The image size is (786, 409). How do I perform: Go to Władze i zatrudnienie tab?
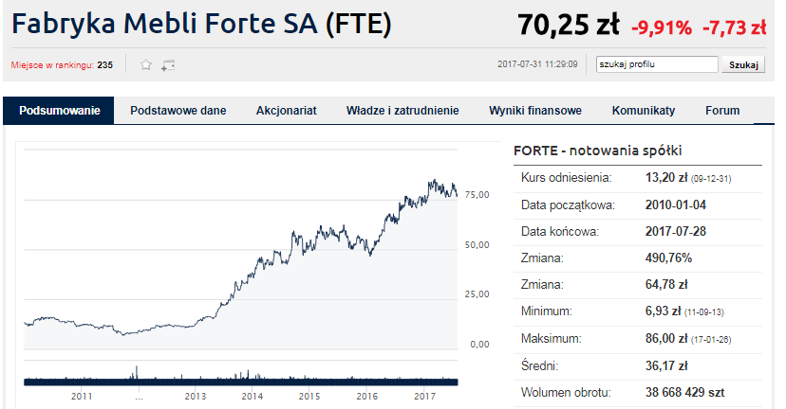(402, 110)
